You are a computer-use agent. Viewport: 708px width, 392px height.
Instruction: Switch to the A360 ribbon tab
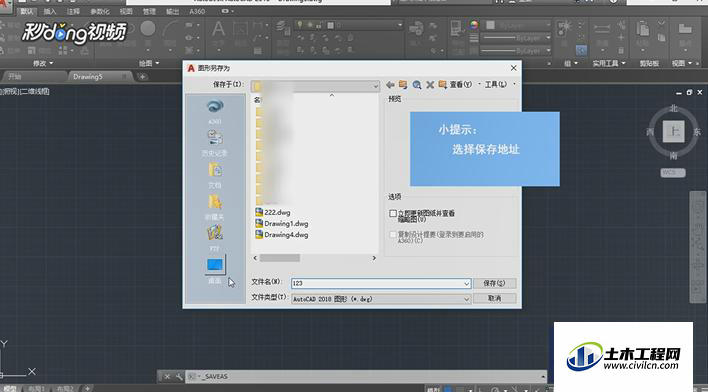click(197, 11)
